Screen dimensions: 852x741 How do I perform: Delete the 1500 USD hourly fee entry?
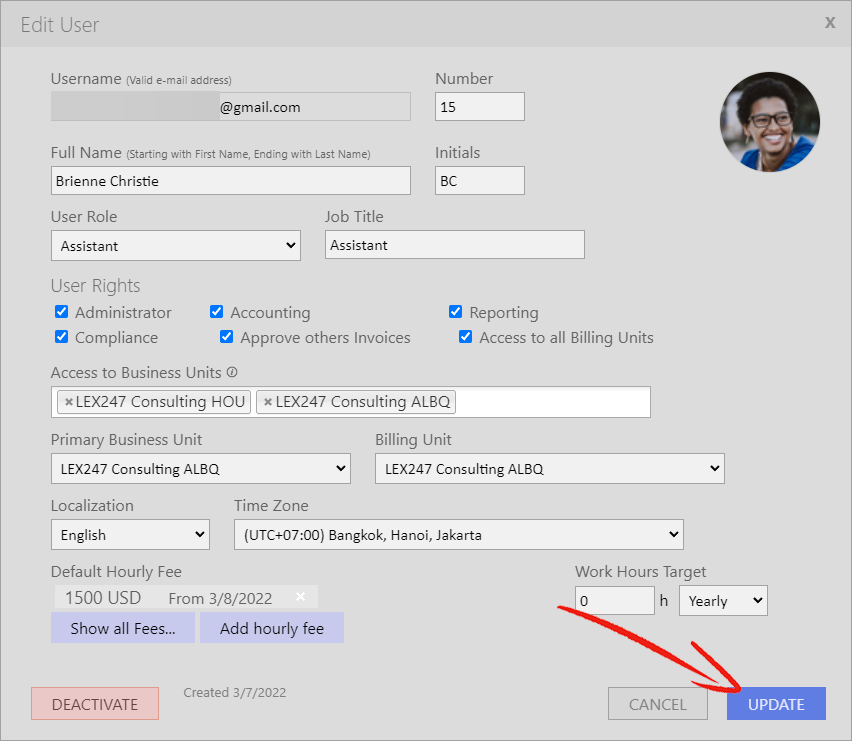300,596
